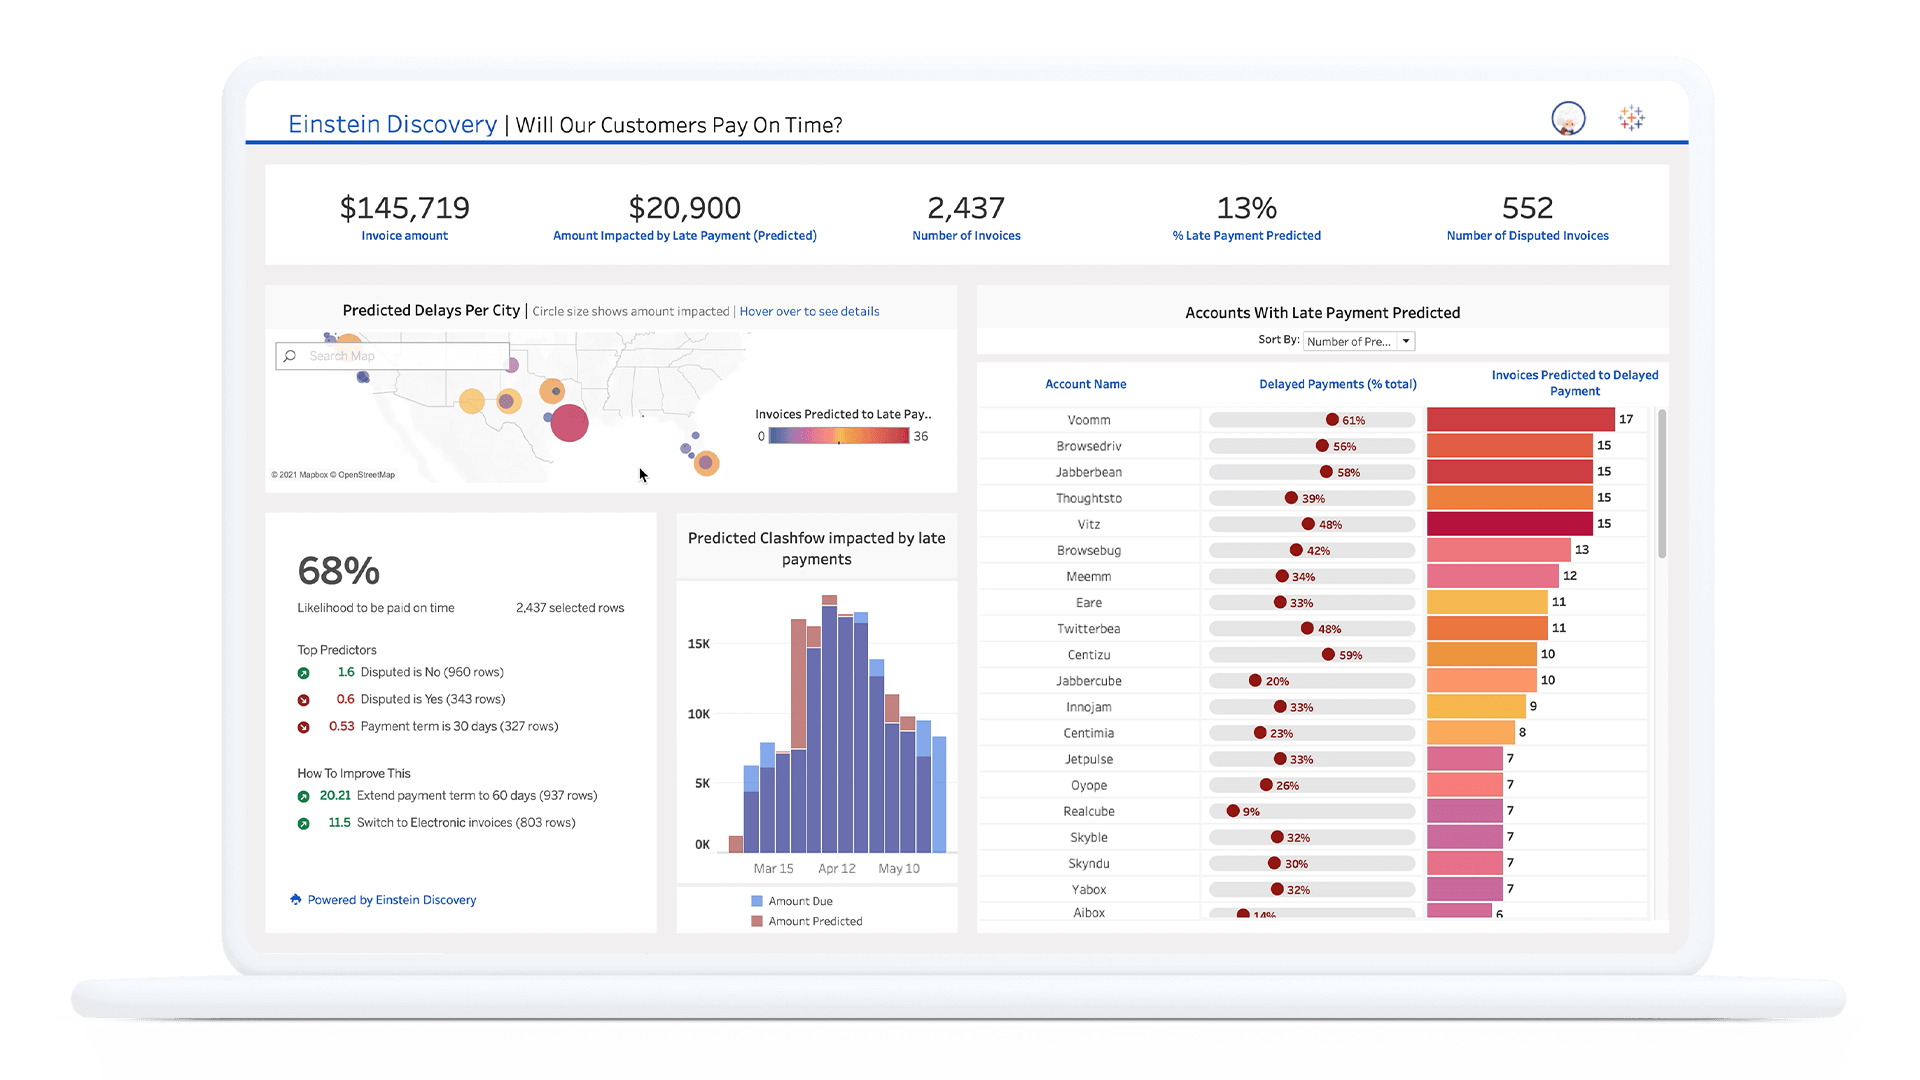Image resolution: width=1920 pixels, height=1080 pixels.
Task: Click the magnifier icon in the Search Map field
Action: point(290,356)
